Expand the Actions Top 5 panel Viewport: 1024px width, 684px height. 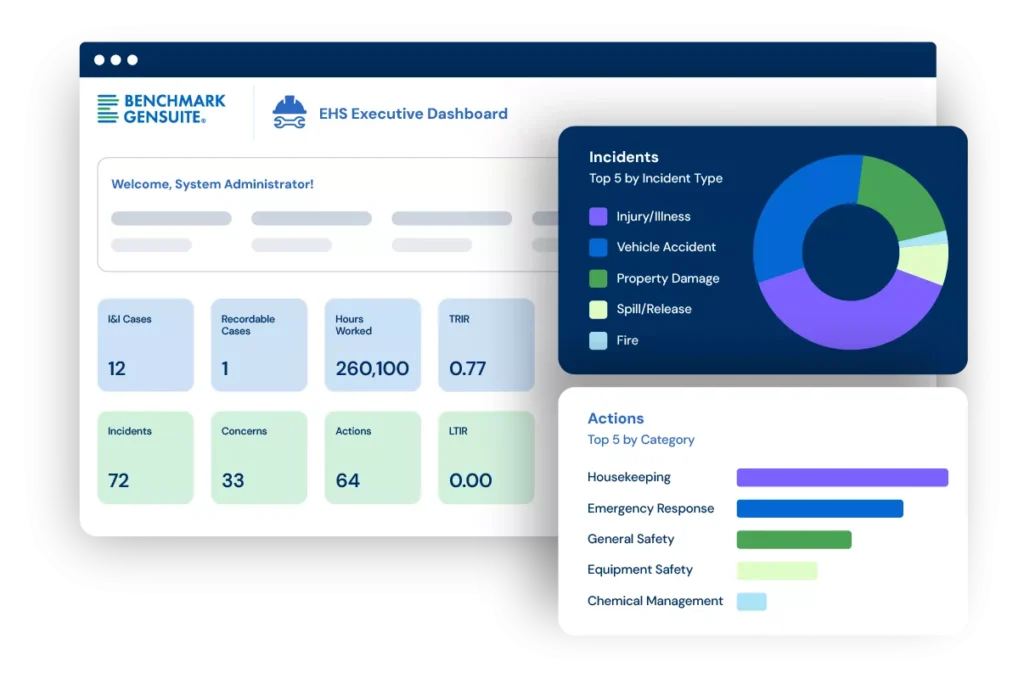tap(615, 418)
